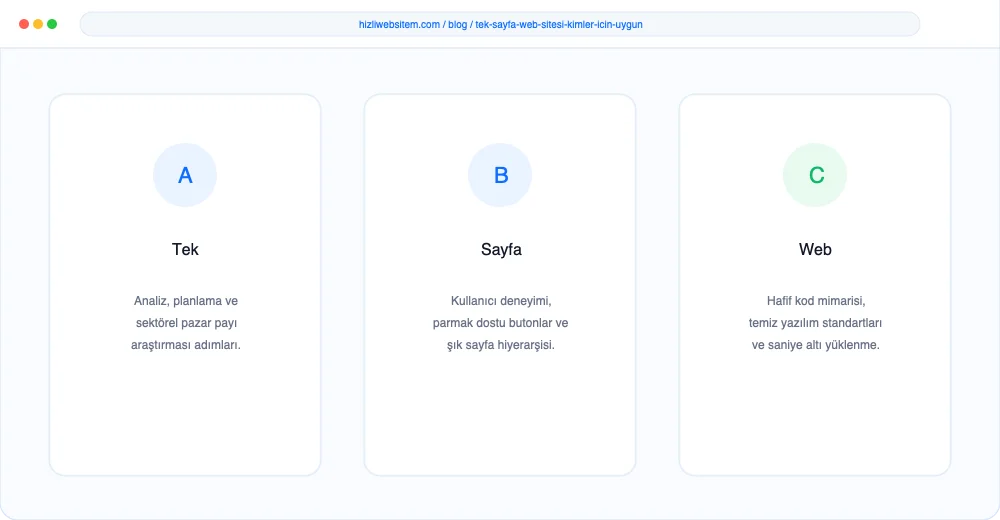
Task: Click the text "temiz yazılım standartları"
Action: pos(815,323)
